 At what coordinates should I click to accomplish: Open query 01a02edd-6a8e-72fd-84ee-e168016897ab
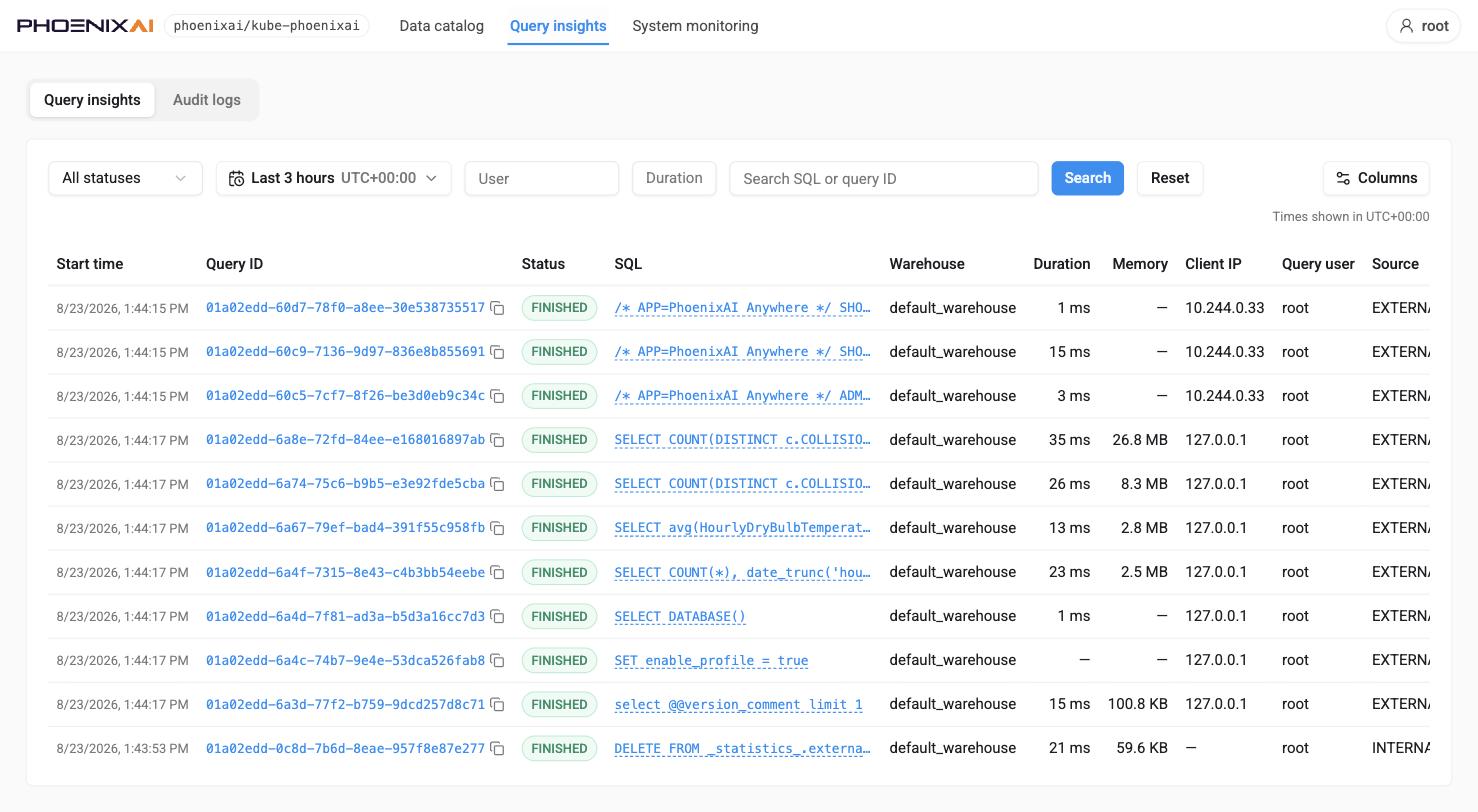(x=345, y=440)
